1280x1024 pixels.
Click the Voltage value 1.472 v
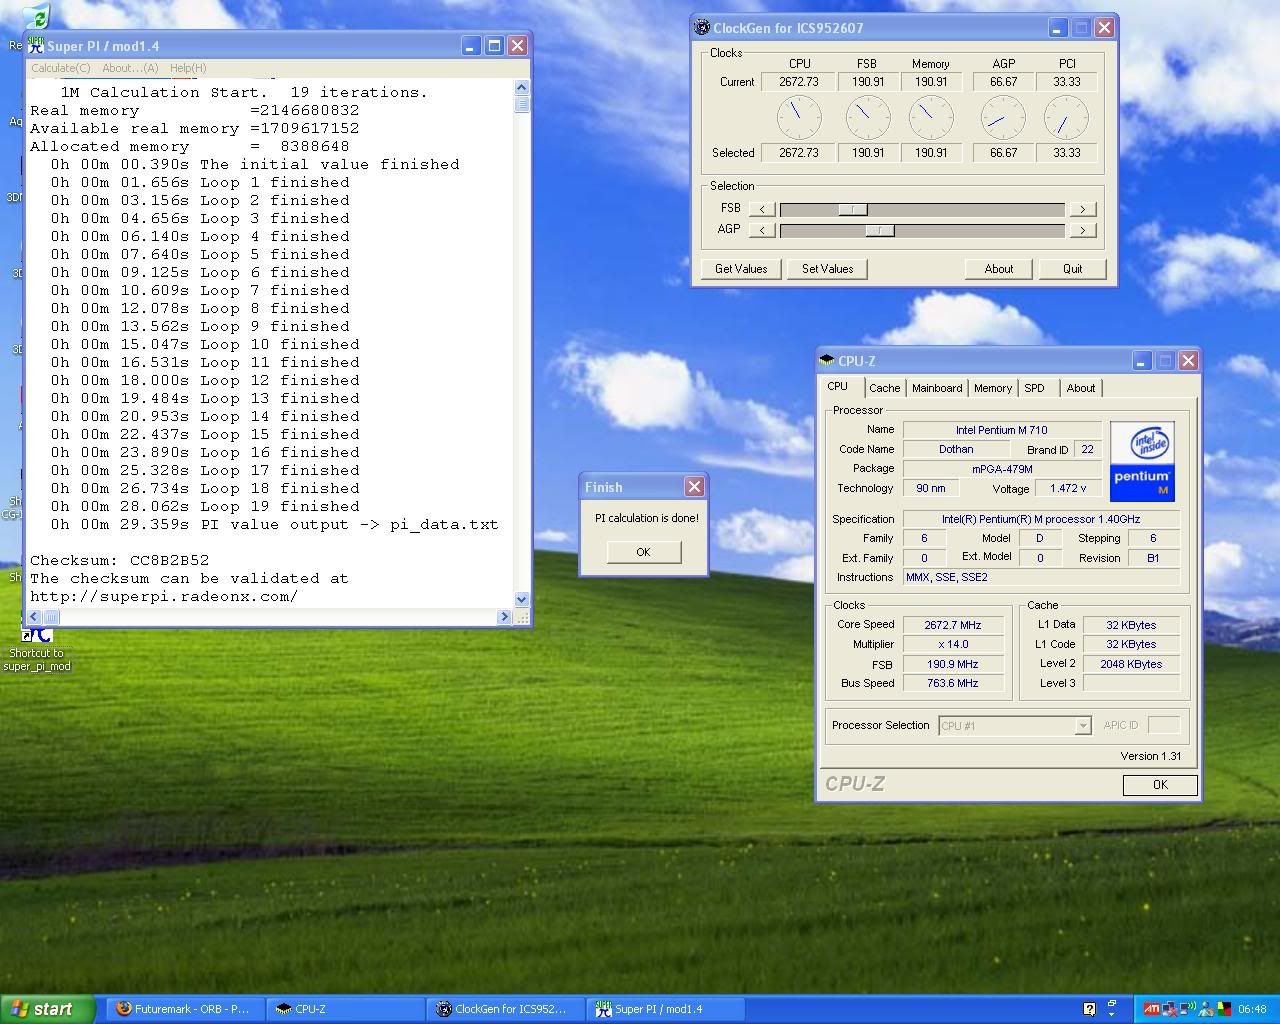[x=1067, y=488]
